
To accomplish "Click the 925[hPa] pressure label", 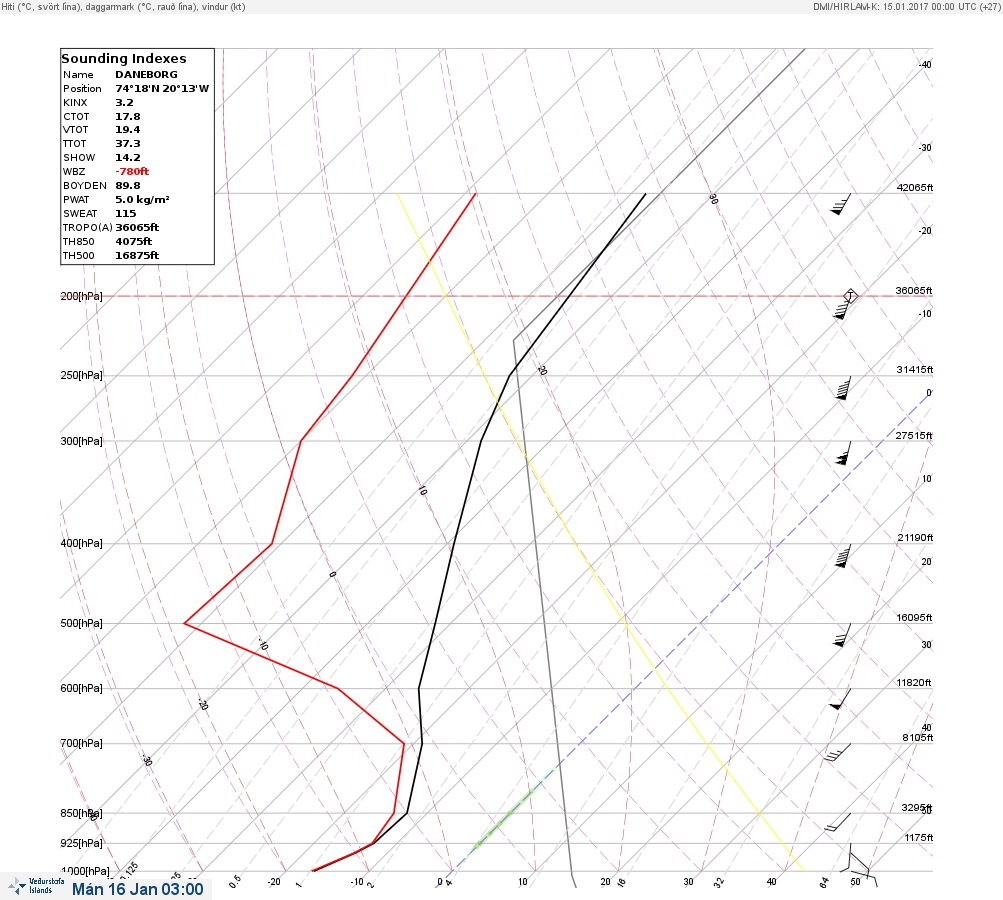I will 81,843.
